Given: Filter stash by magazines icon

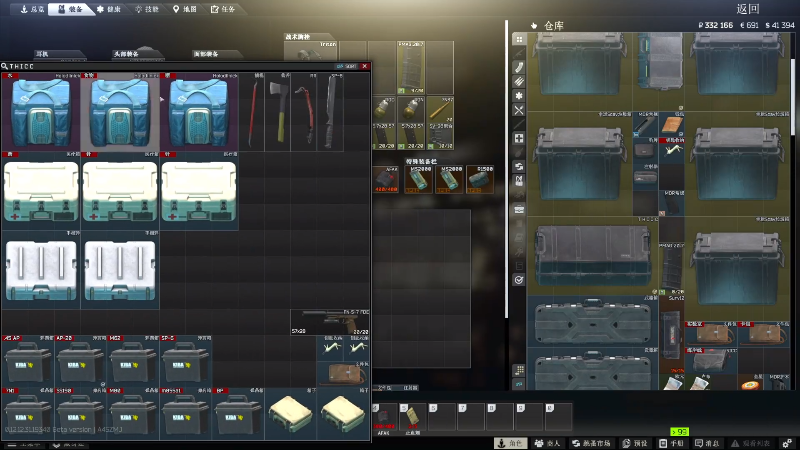Looking at the screenshot, I should 519,67.
